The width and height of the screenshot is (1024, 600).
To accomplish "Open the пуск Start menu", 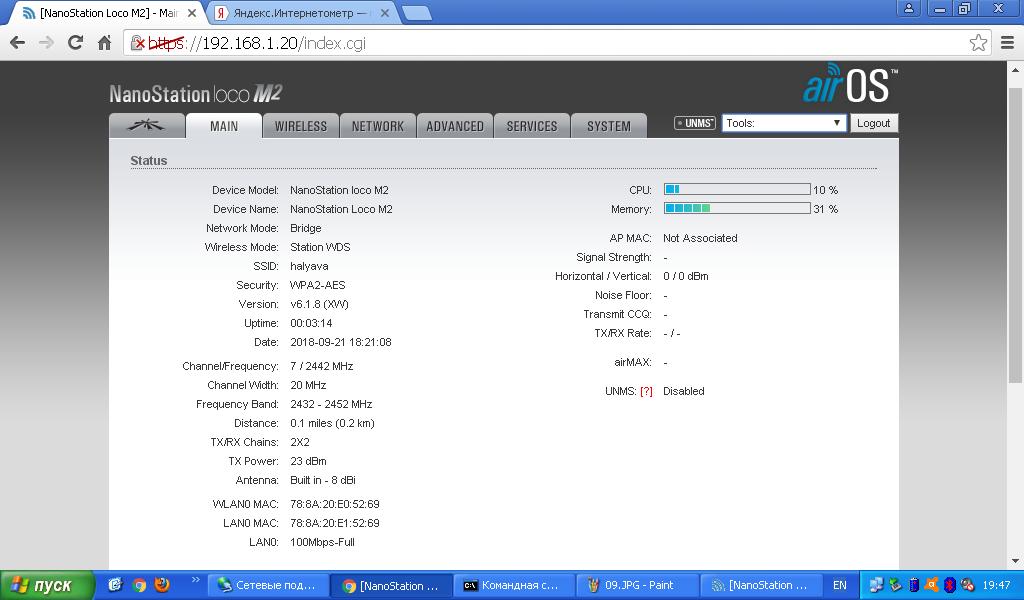I will [47, 586].
